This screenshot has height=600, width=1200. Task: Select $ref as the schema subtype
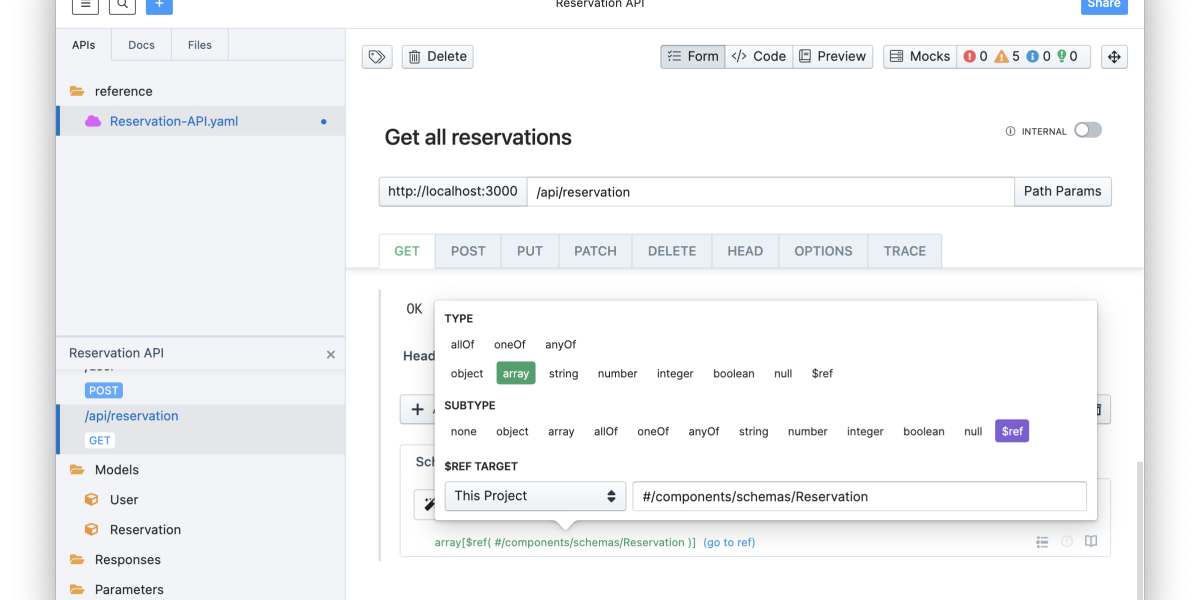1011,431
